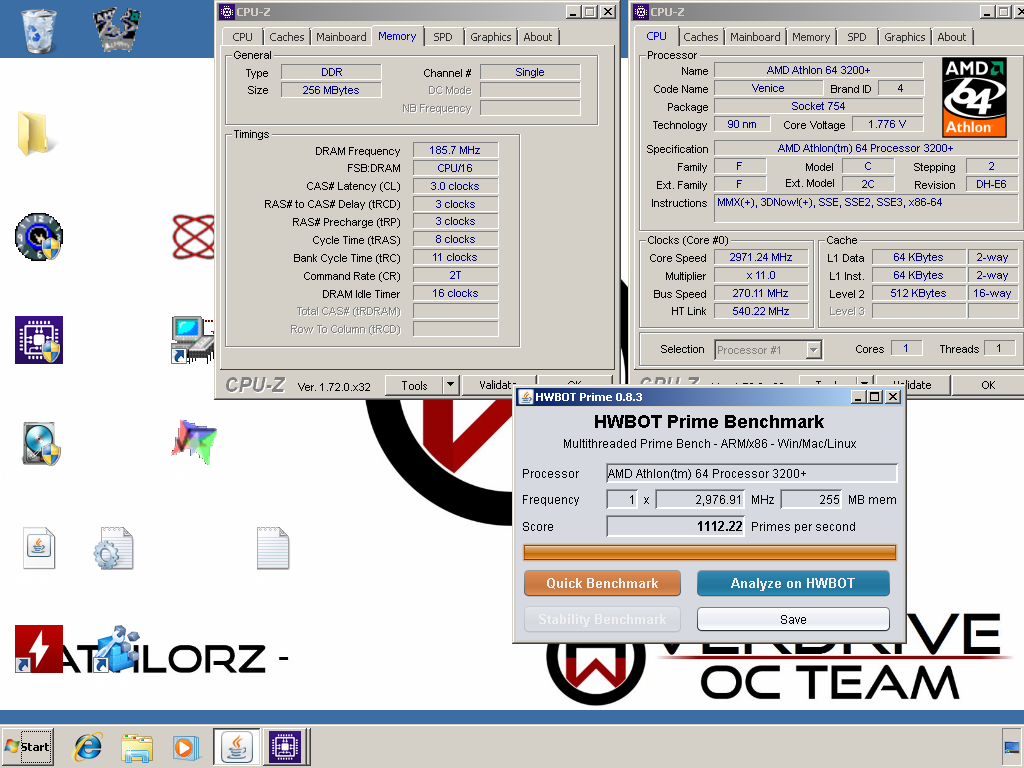Click the orange benchmark progress bar
The image size is (1024, 768).
click(x=710, y=552)
